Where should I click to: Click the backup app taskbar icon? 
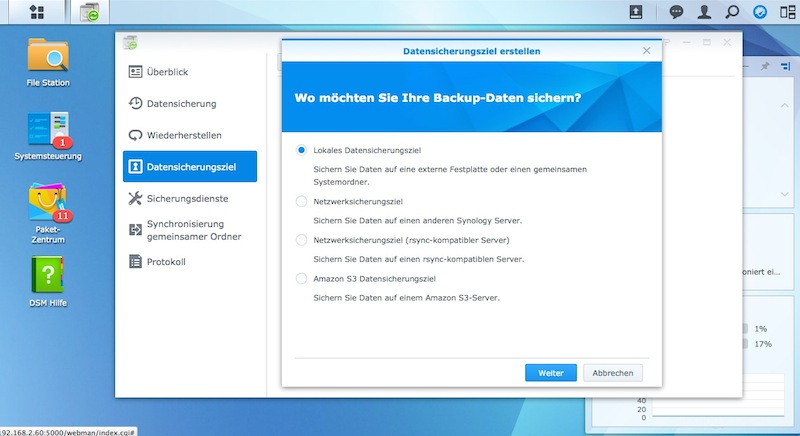pos(90,12)
